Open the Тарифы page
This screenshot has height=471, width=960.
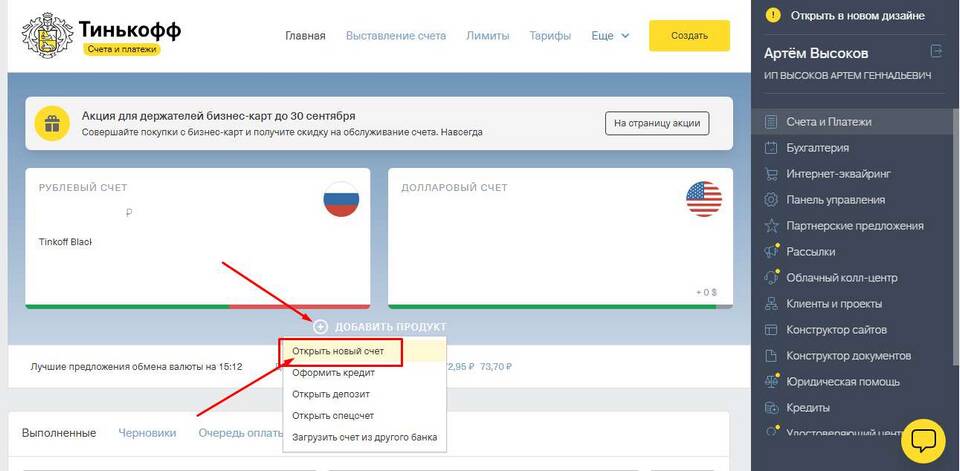550,36
